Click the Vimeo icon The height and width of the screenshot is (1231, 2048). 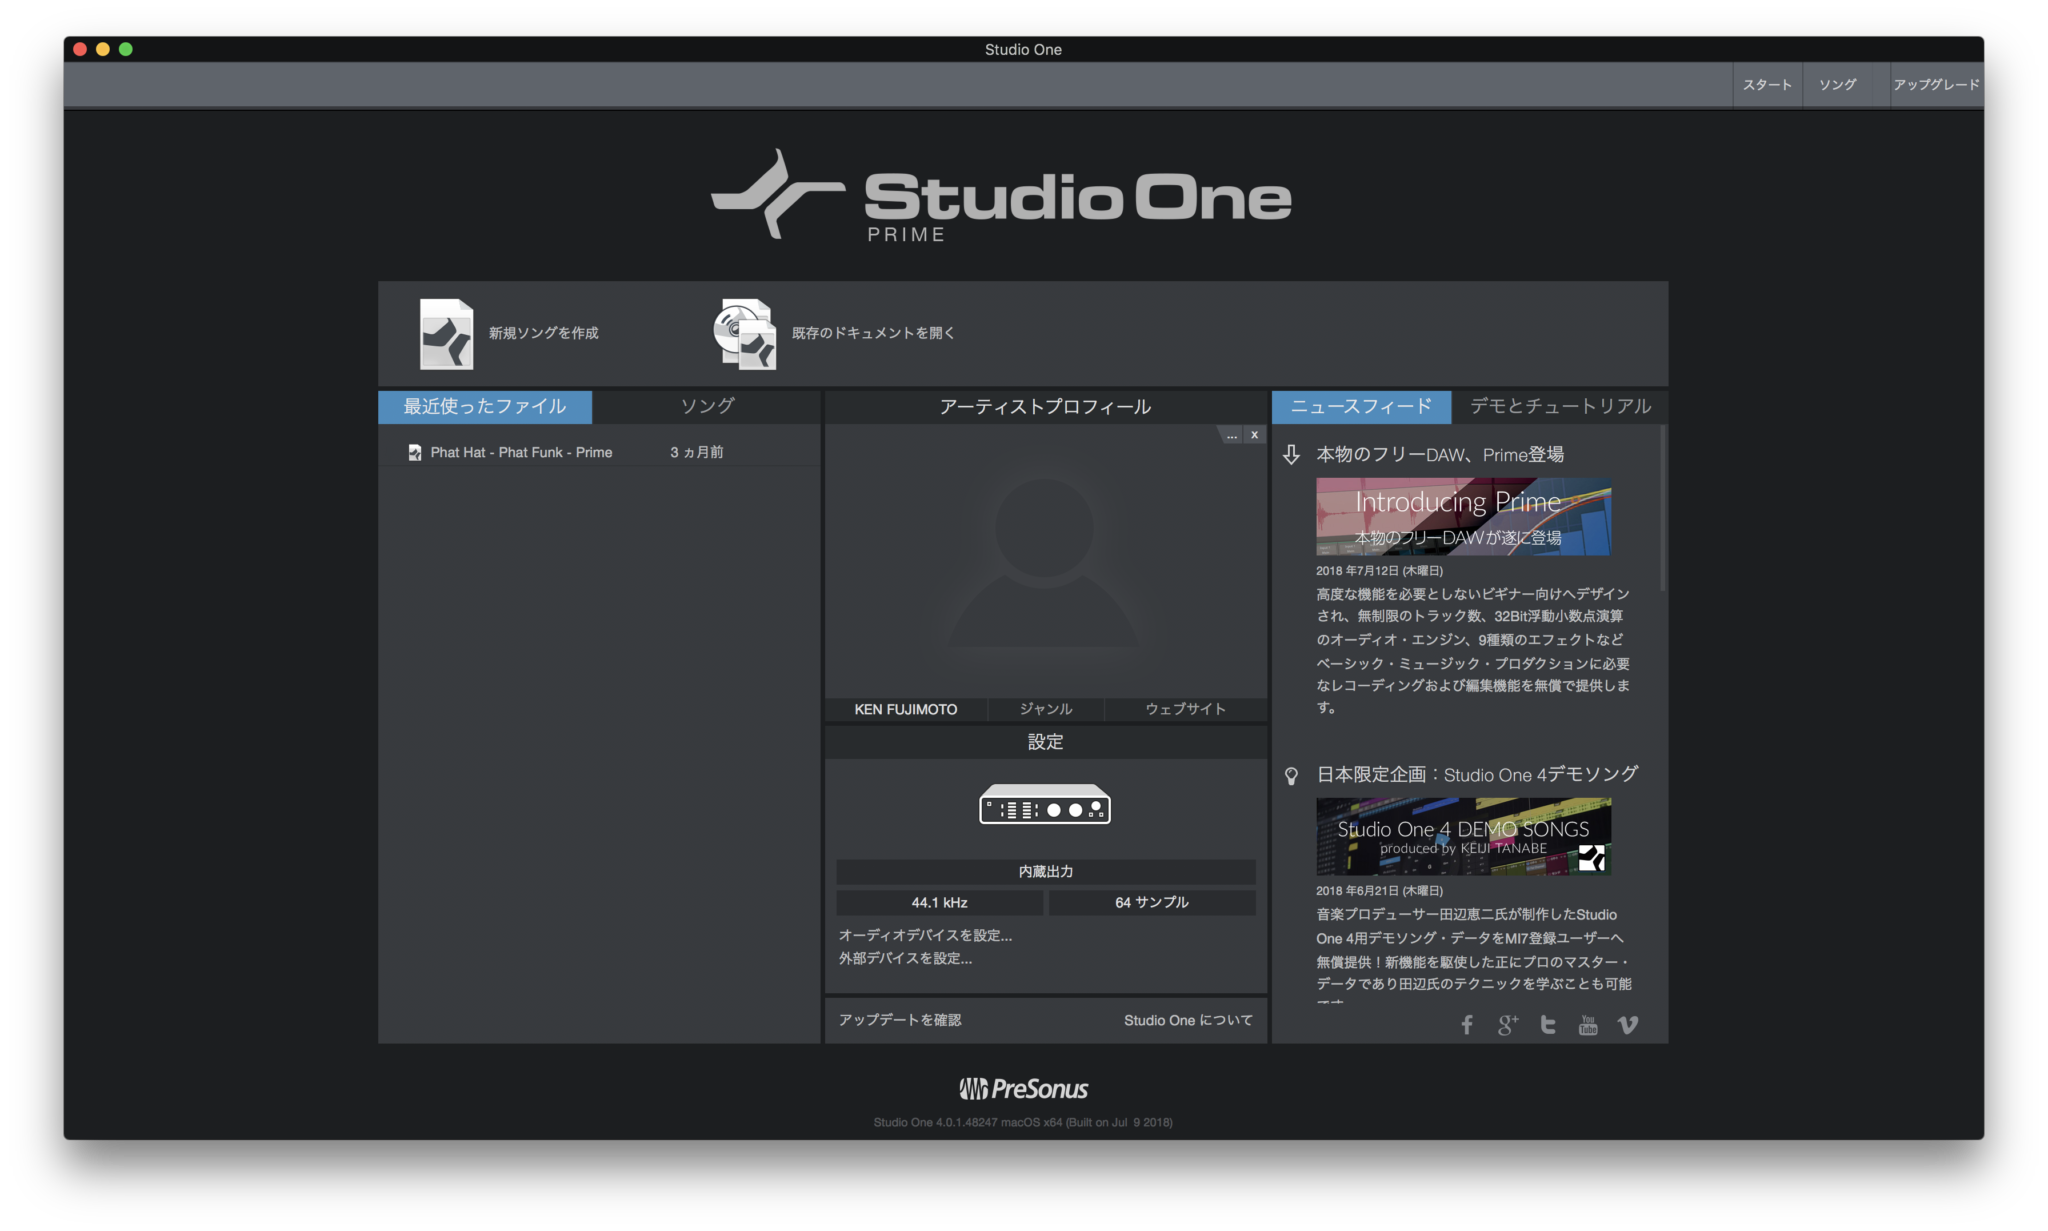[1627, 1024]
